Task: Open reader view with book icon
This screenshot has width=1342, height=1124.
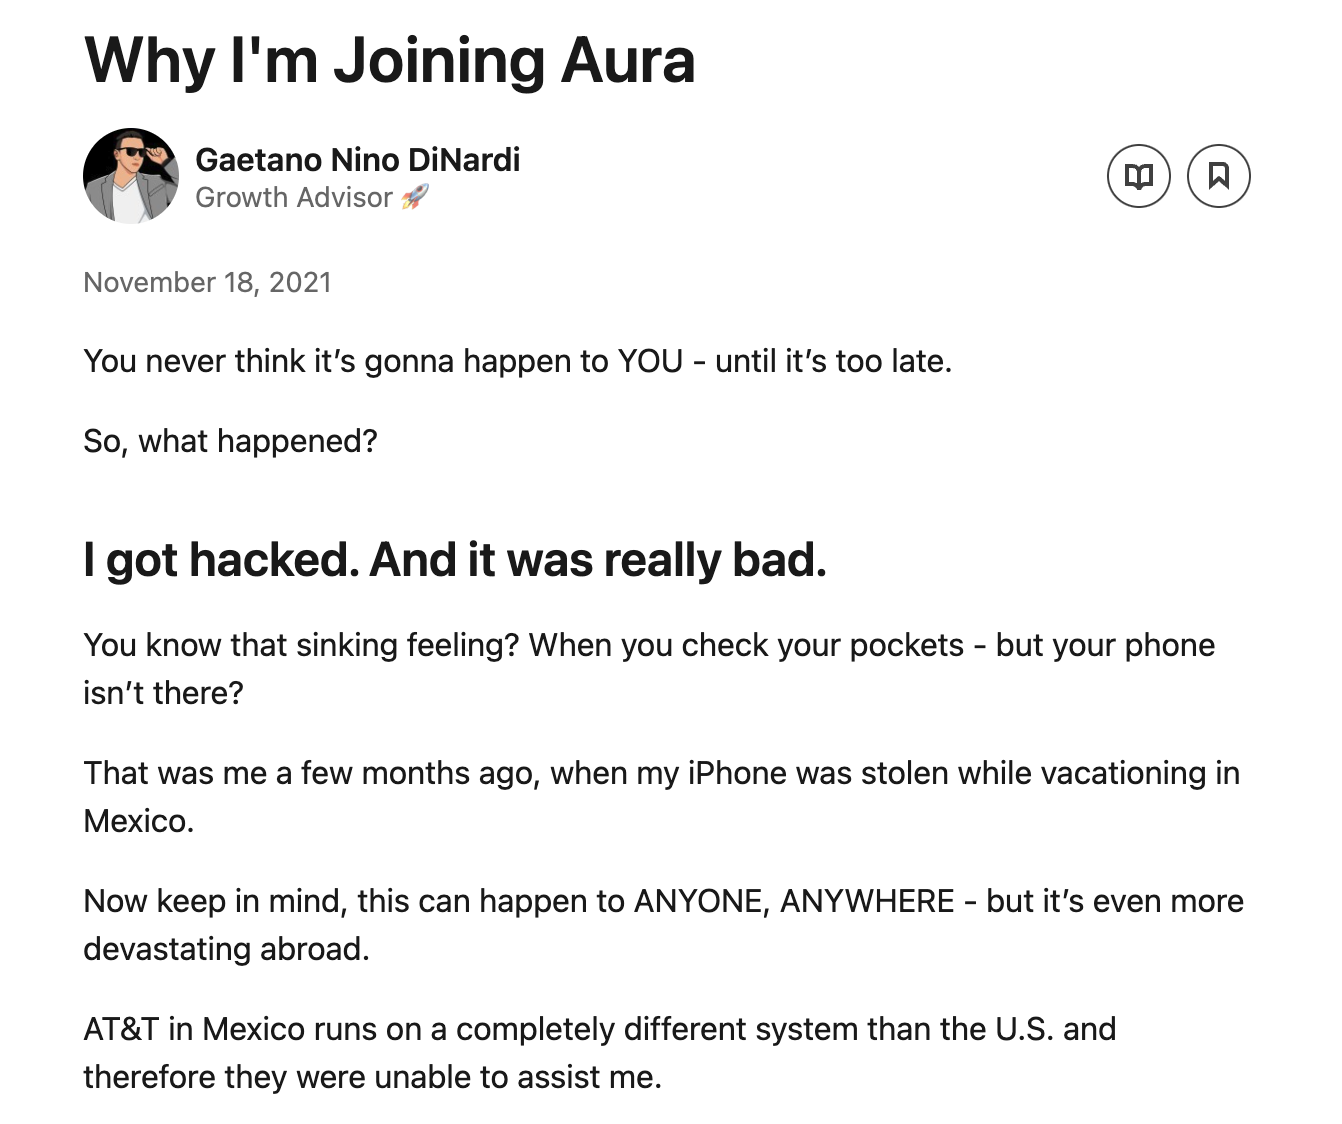Action: [1138, 176]
